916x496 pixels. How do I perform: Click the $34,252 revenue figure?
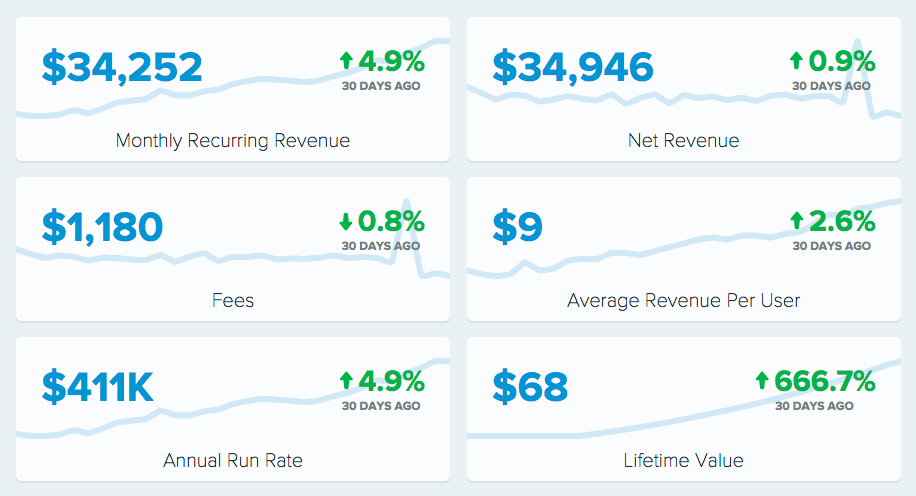click(x=122, y=68)
